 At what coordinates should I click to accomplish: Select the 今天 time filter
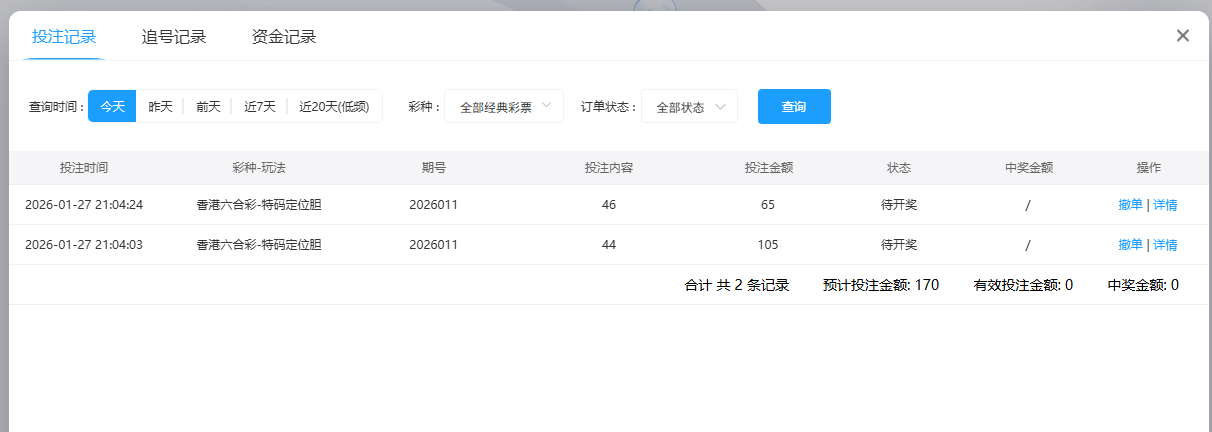[112, 107]
